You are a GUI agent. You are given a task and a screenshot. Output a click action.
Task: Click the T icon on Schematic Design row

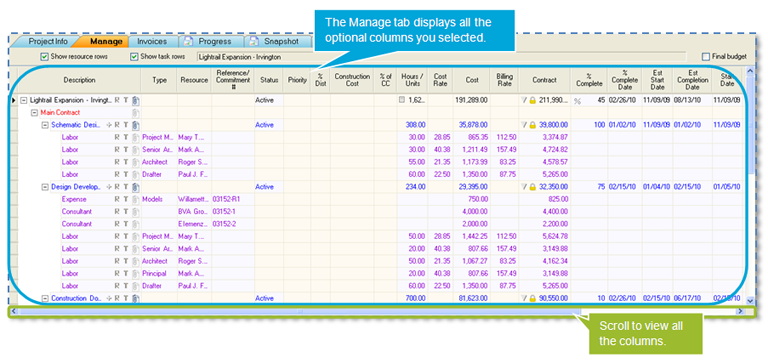(x=125, y=125)
